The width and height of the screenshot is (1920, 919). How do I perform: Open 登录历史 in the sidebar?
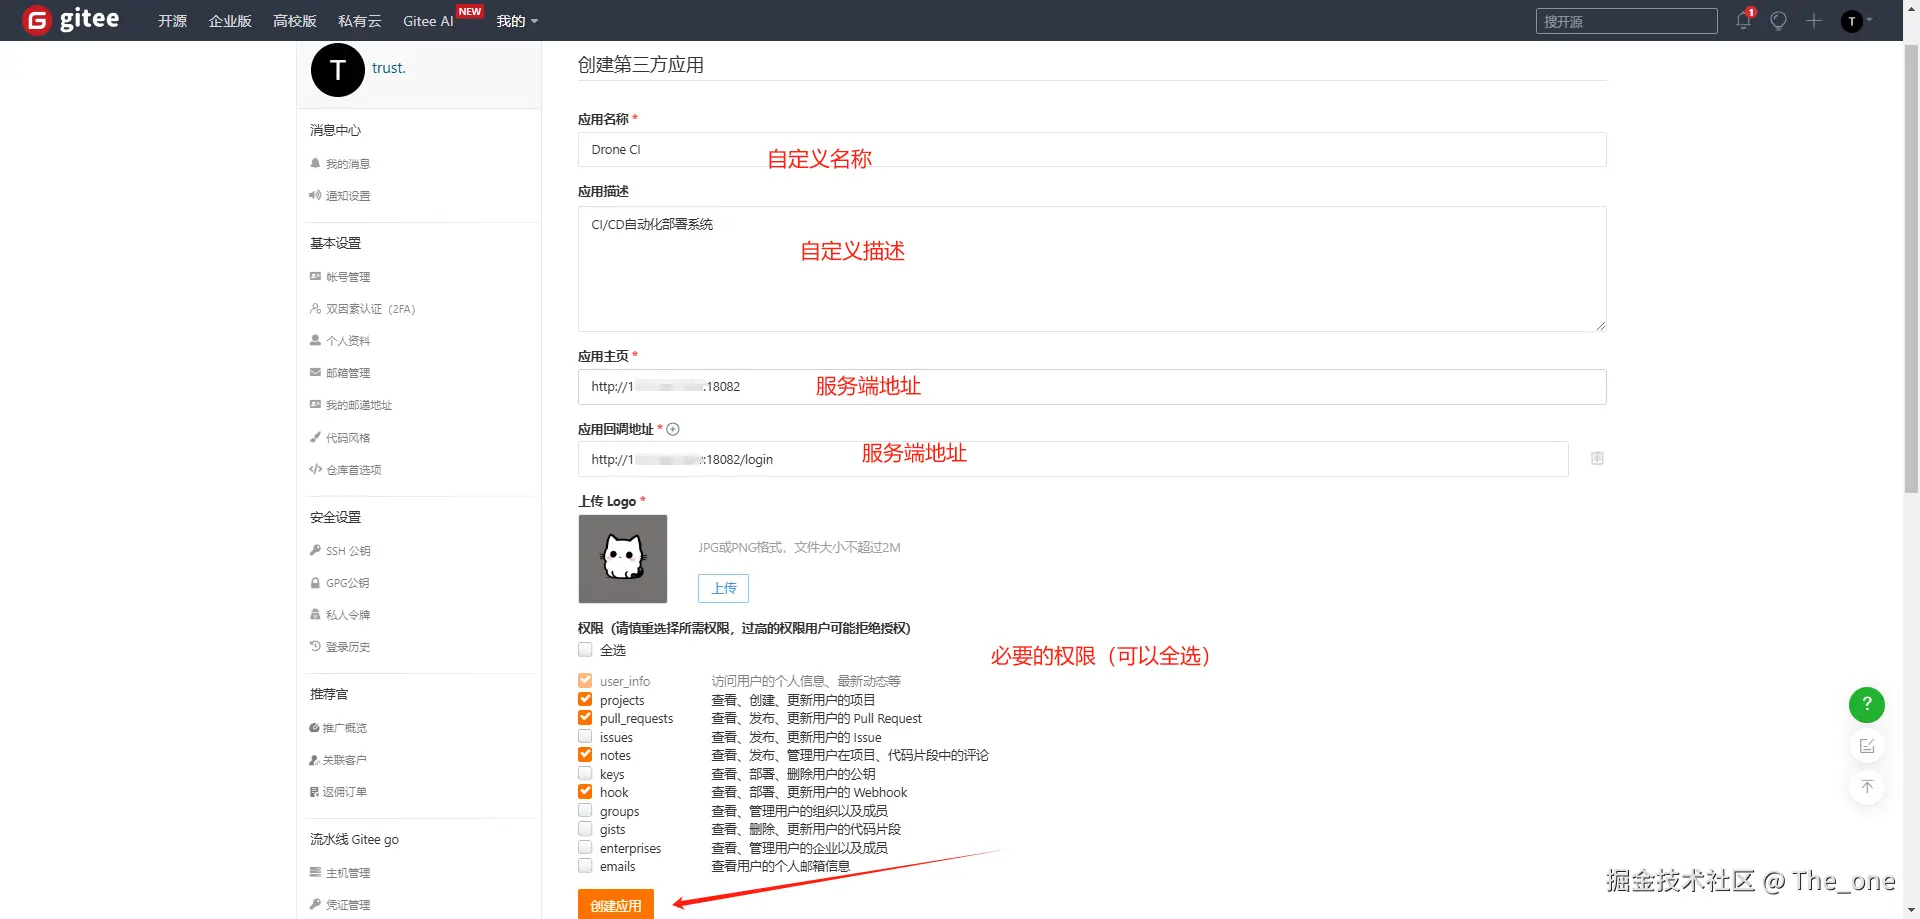340,647
